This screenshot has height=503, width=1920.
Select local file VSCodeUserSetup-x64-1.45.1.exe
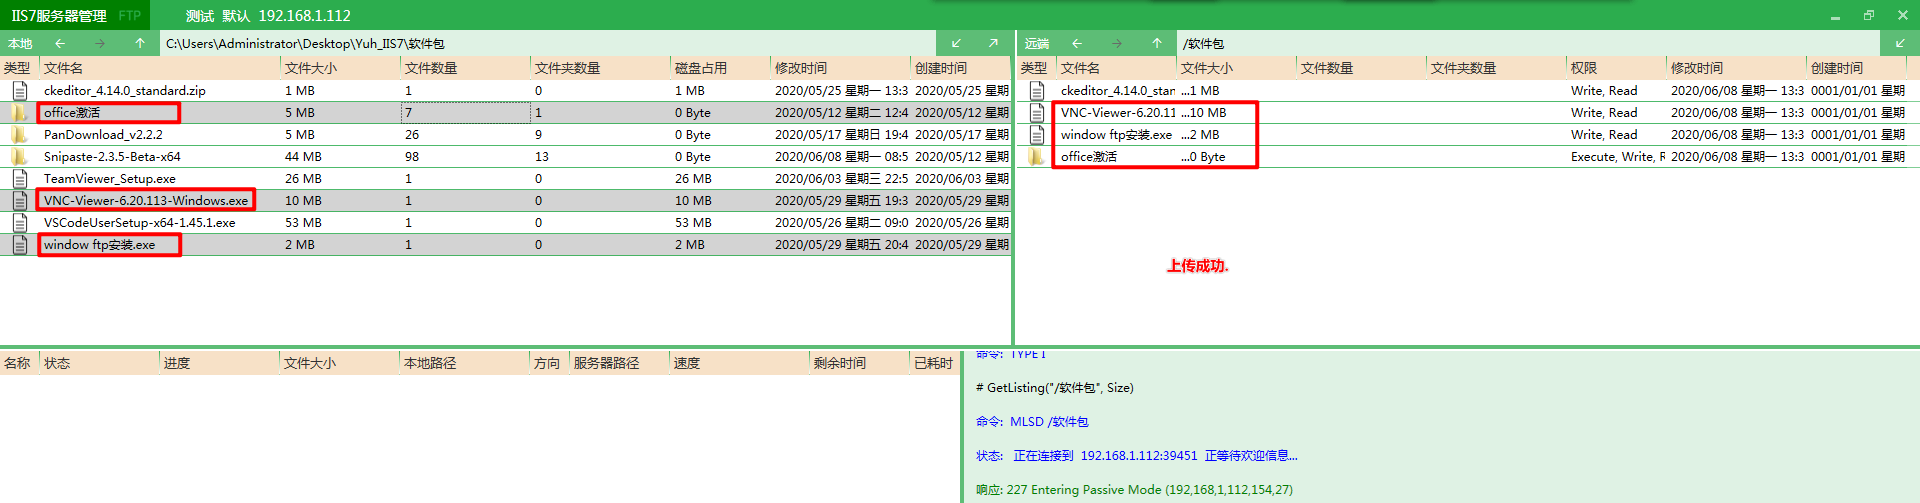click(140, 222)
